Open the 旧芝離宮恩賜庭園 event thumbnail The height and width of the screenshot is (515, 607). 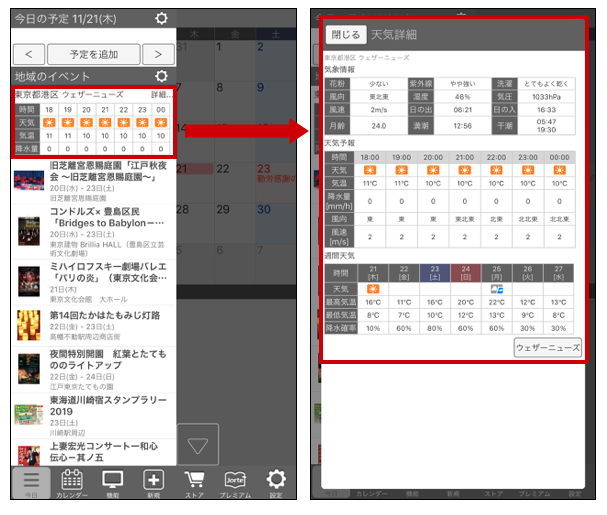(28, 181)
